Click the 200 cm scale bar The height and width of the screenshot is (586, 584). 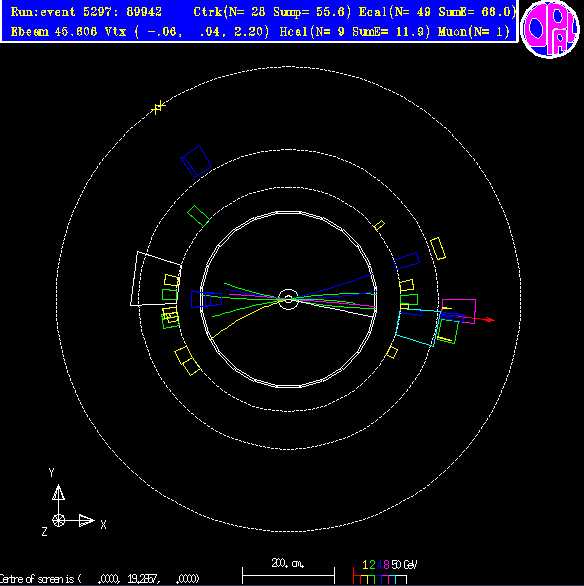click(x=288, y=571)
